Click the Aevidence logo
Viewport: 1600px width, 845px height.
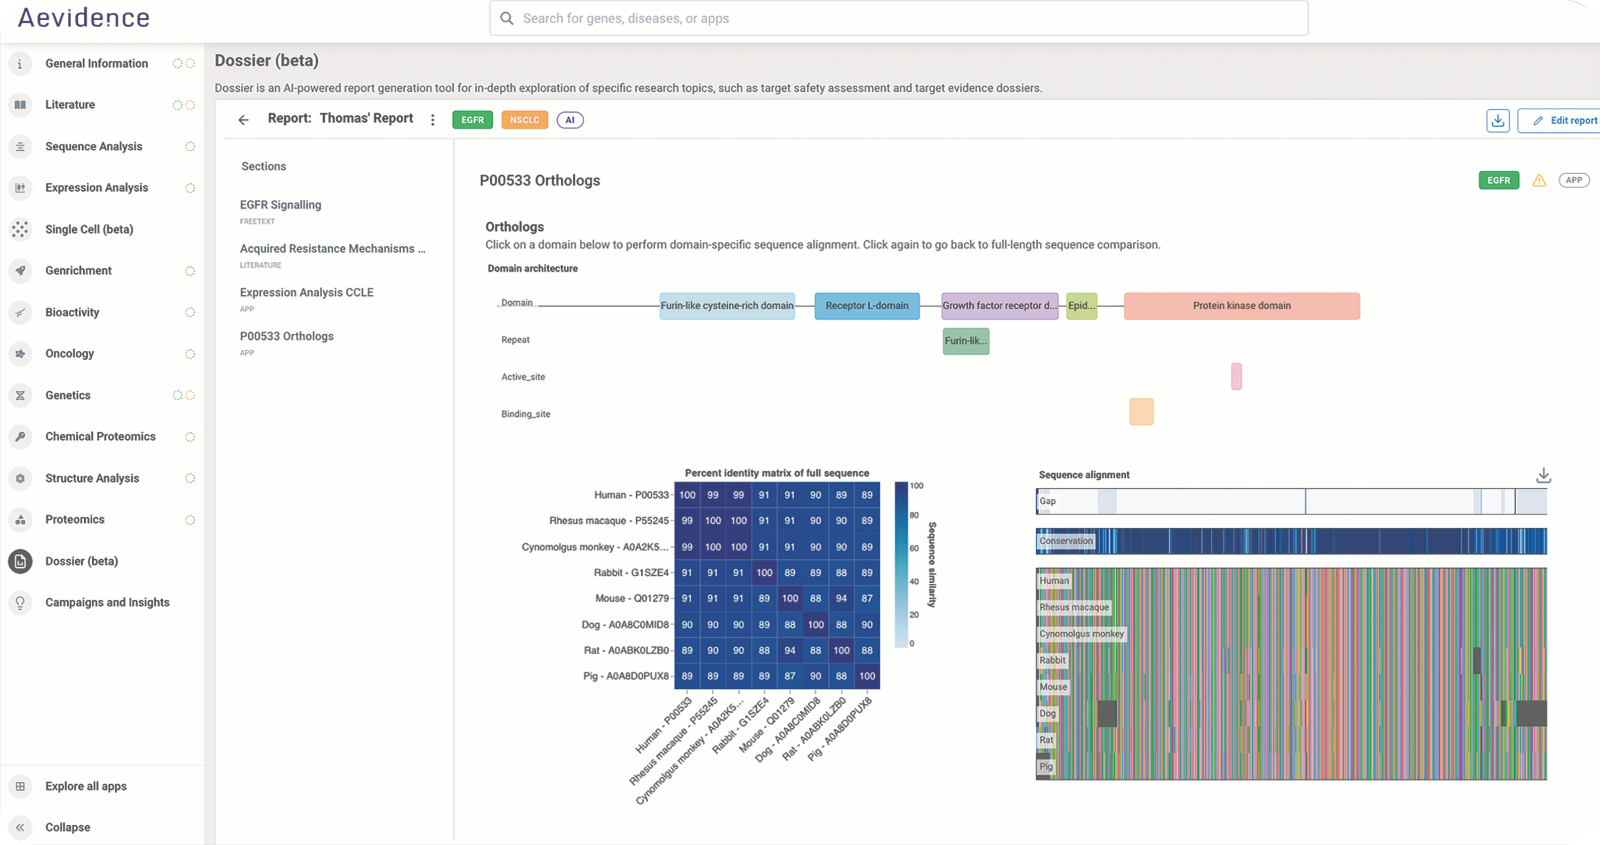pyautogui.click(x=84, y=18)
